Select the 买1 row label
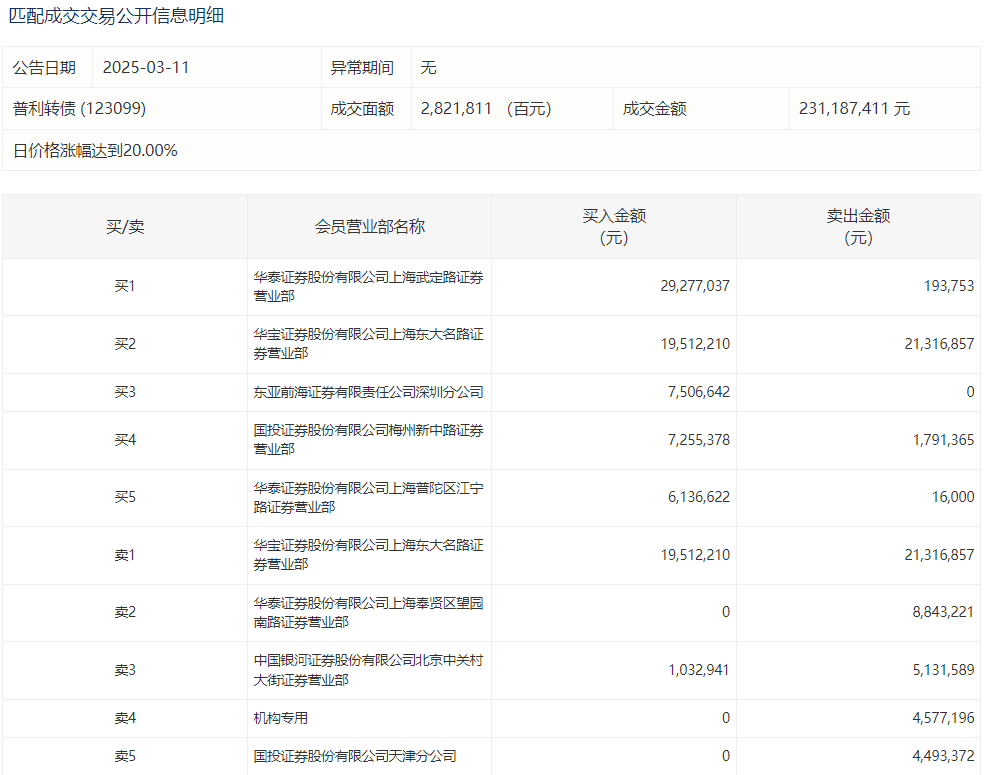This screenshot has height=775, width=984. tap(125, 287)
